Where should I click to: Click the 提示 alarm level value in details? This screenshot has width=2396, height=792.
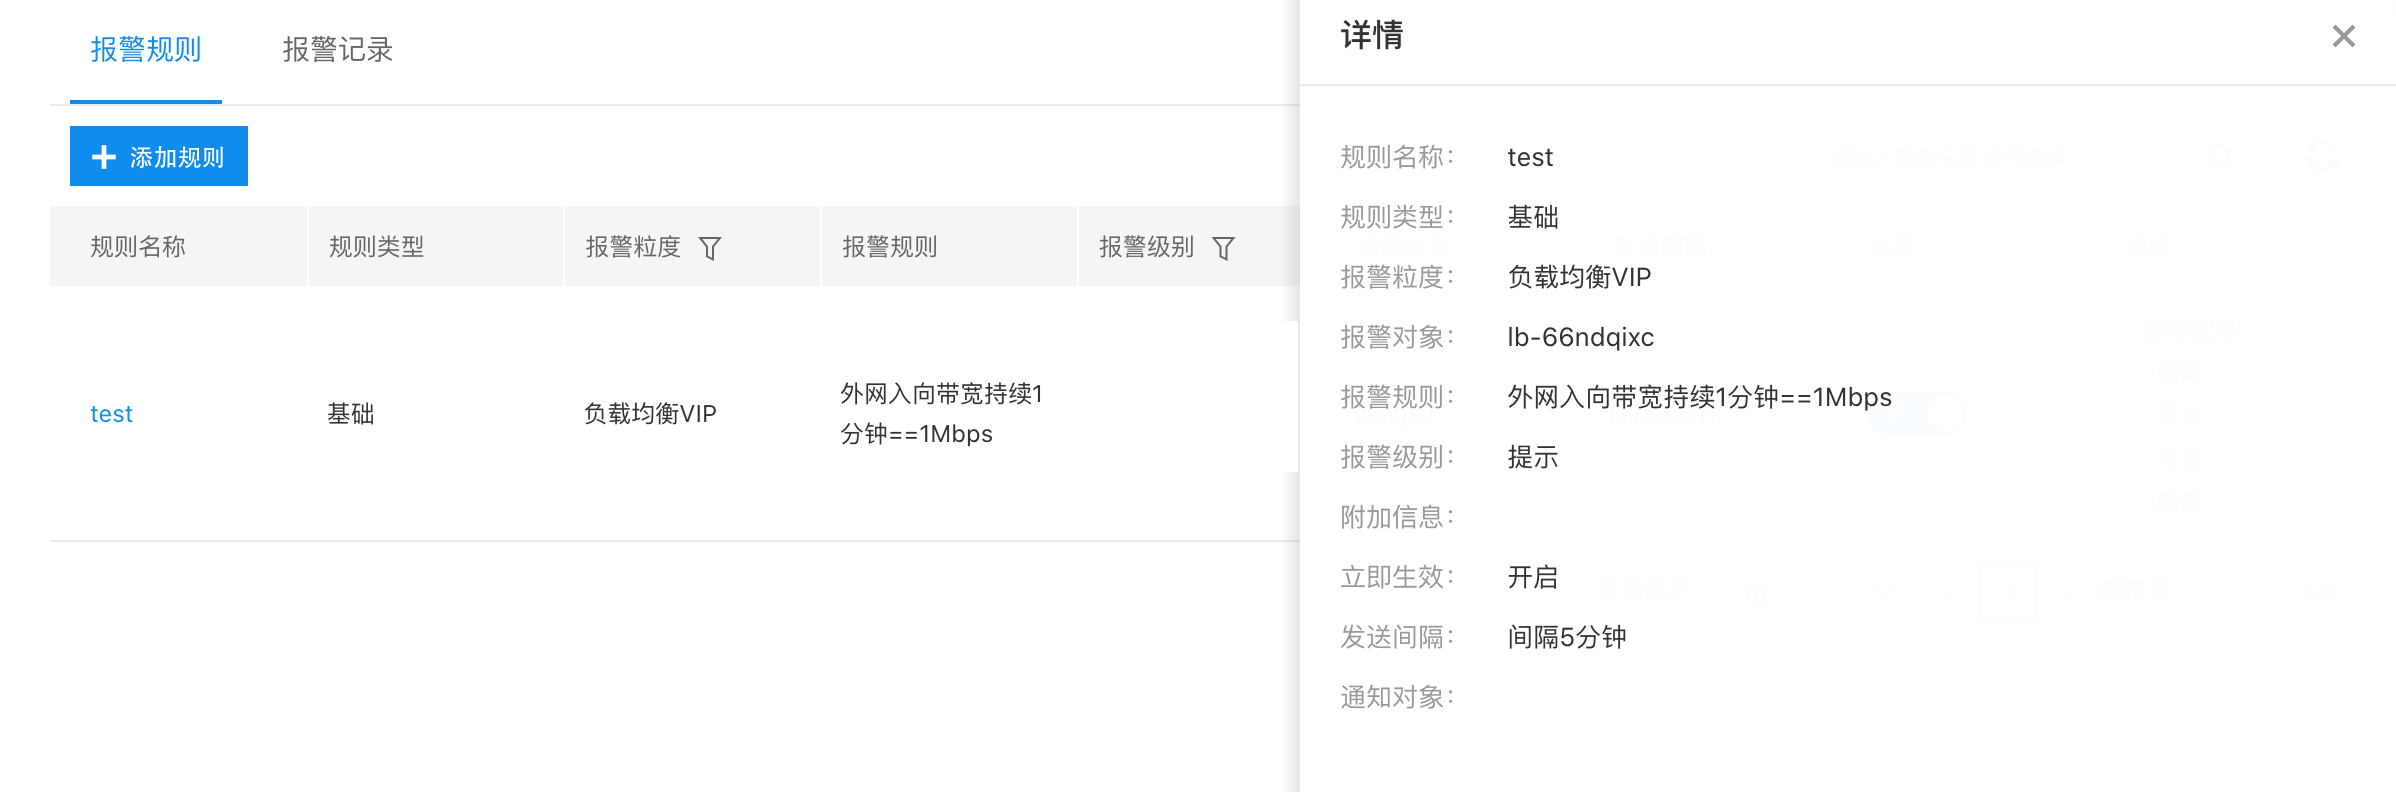(1533, 457)
